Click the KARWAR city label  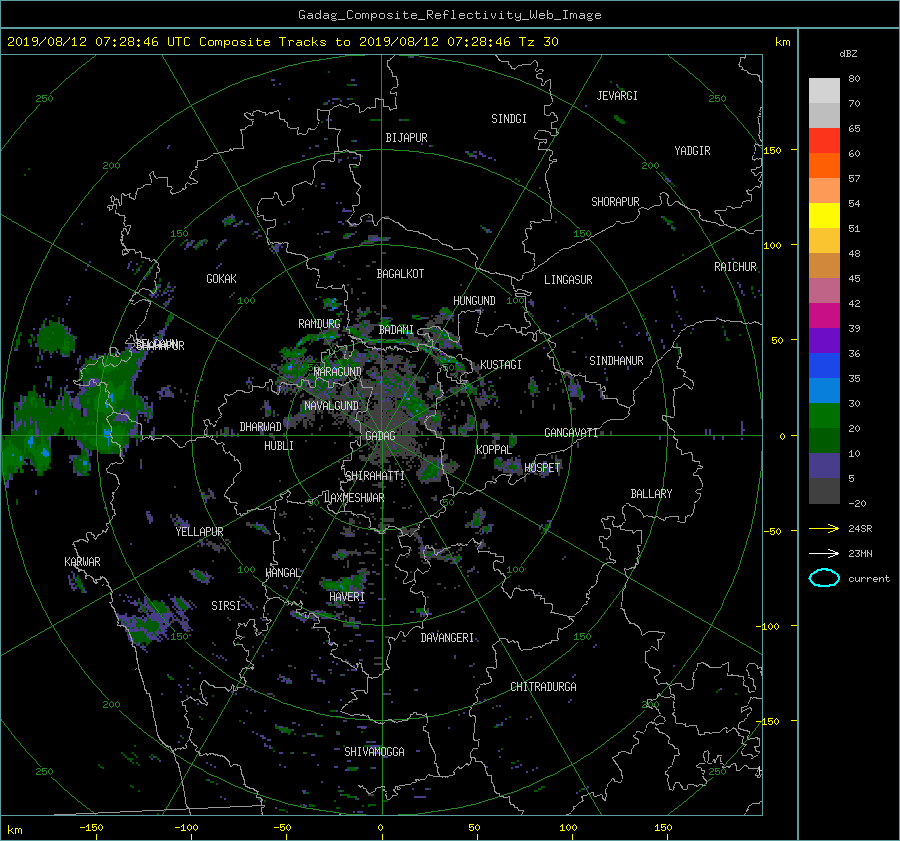coord(82,561)
